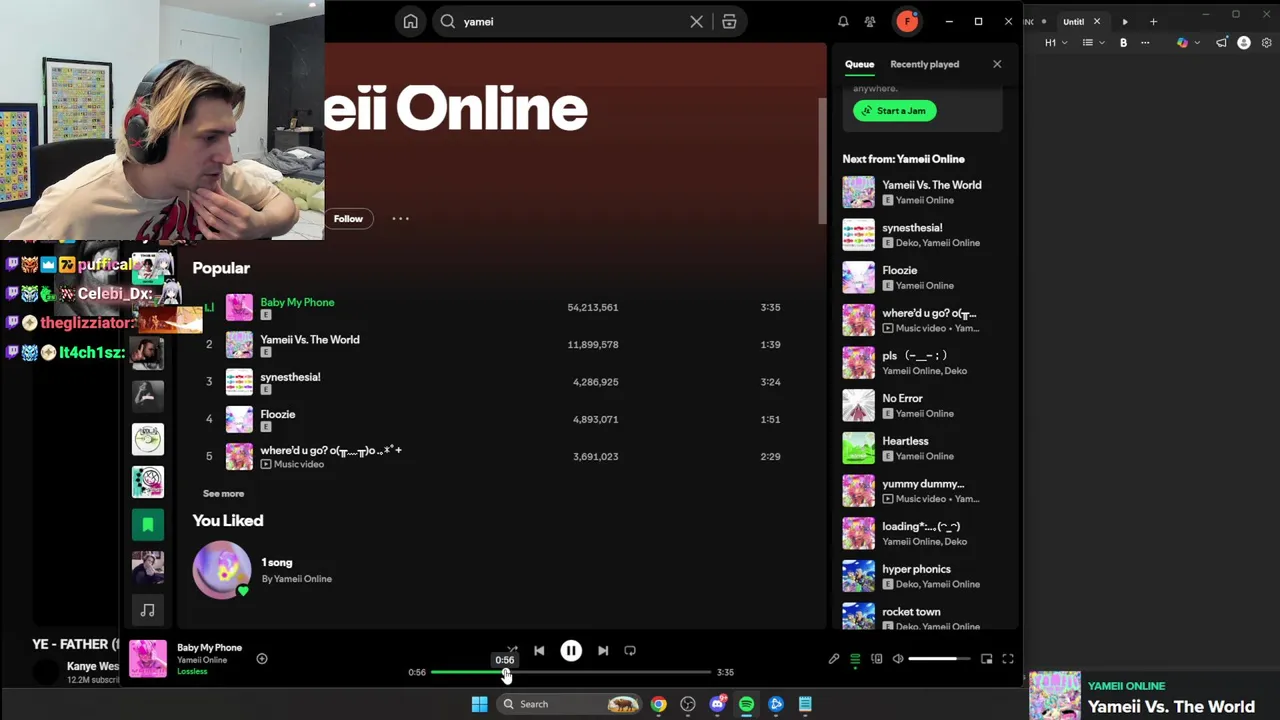The height and width of the screenshot is (720, 1280).
Task: Select hyper phonics in the queue
Action: (x=920, y=576)
